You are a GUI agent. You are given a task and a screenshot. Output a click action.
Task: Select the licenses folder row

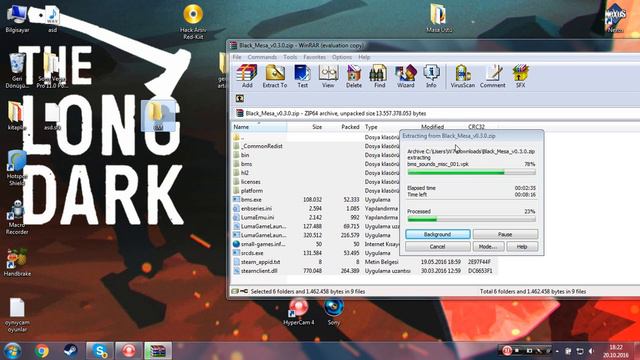[x=316, y=182]
